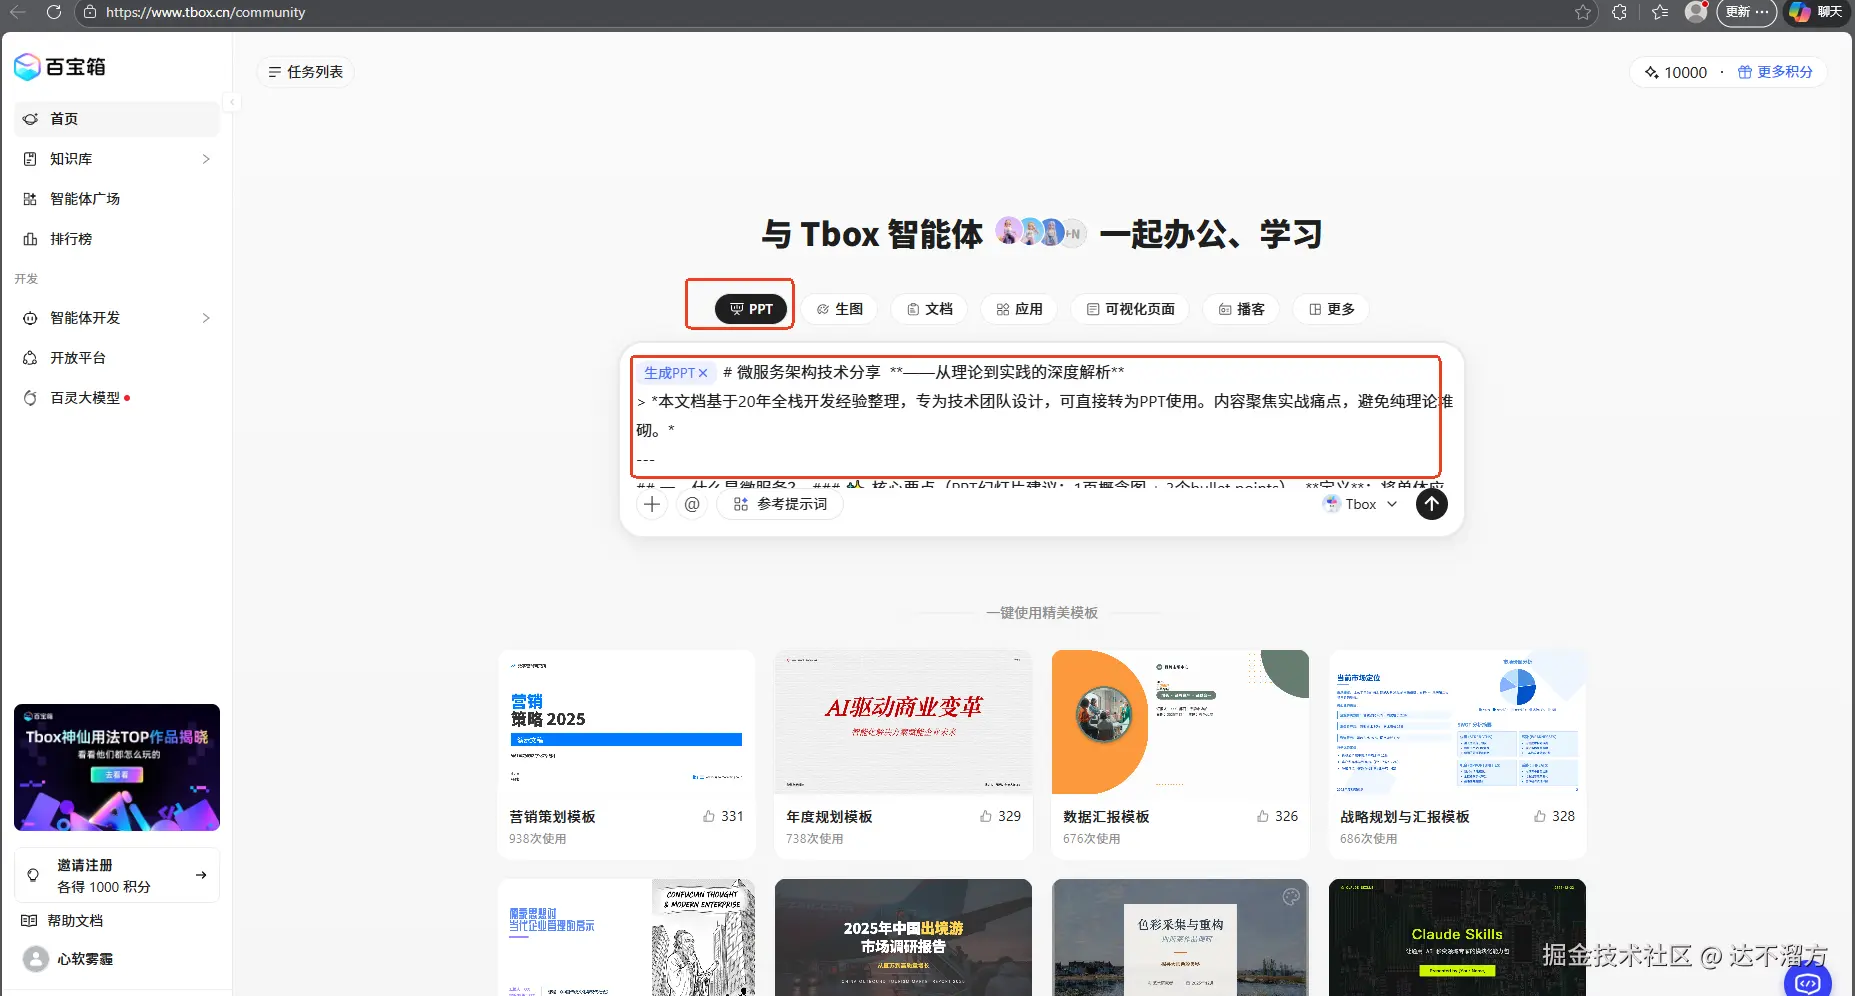The width and height of the screenshot is (1855, 996).
Task: Send the prompt with the arrow button
Action: (x=1432, y=504)
